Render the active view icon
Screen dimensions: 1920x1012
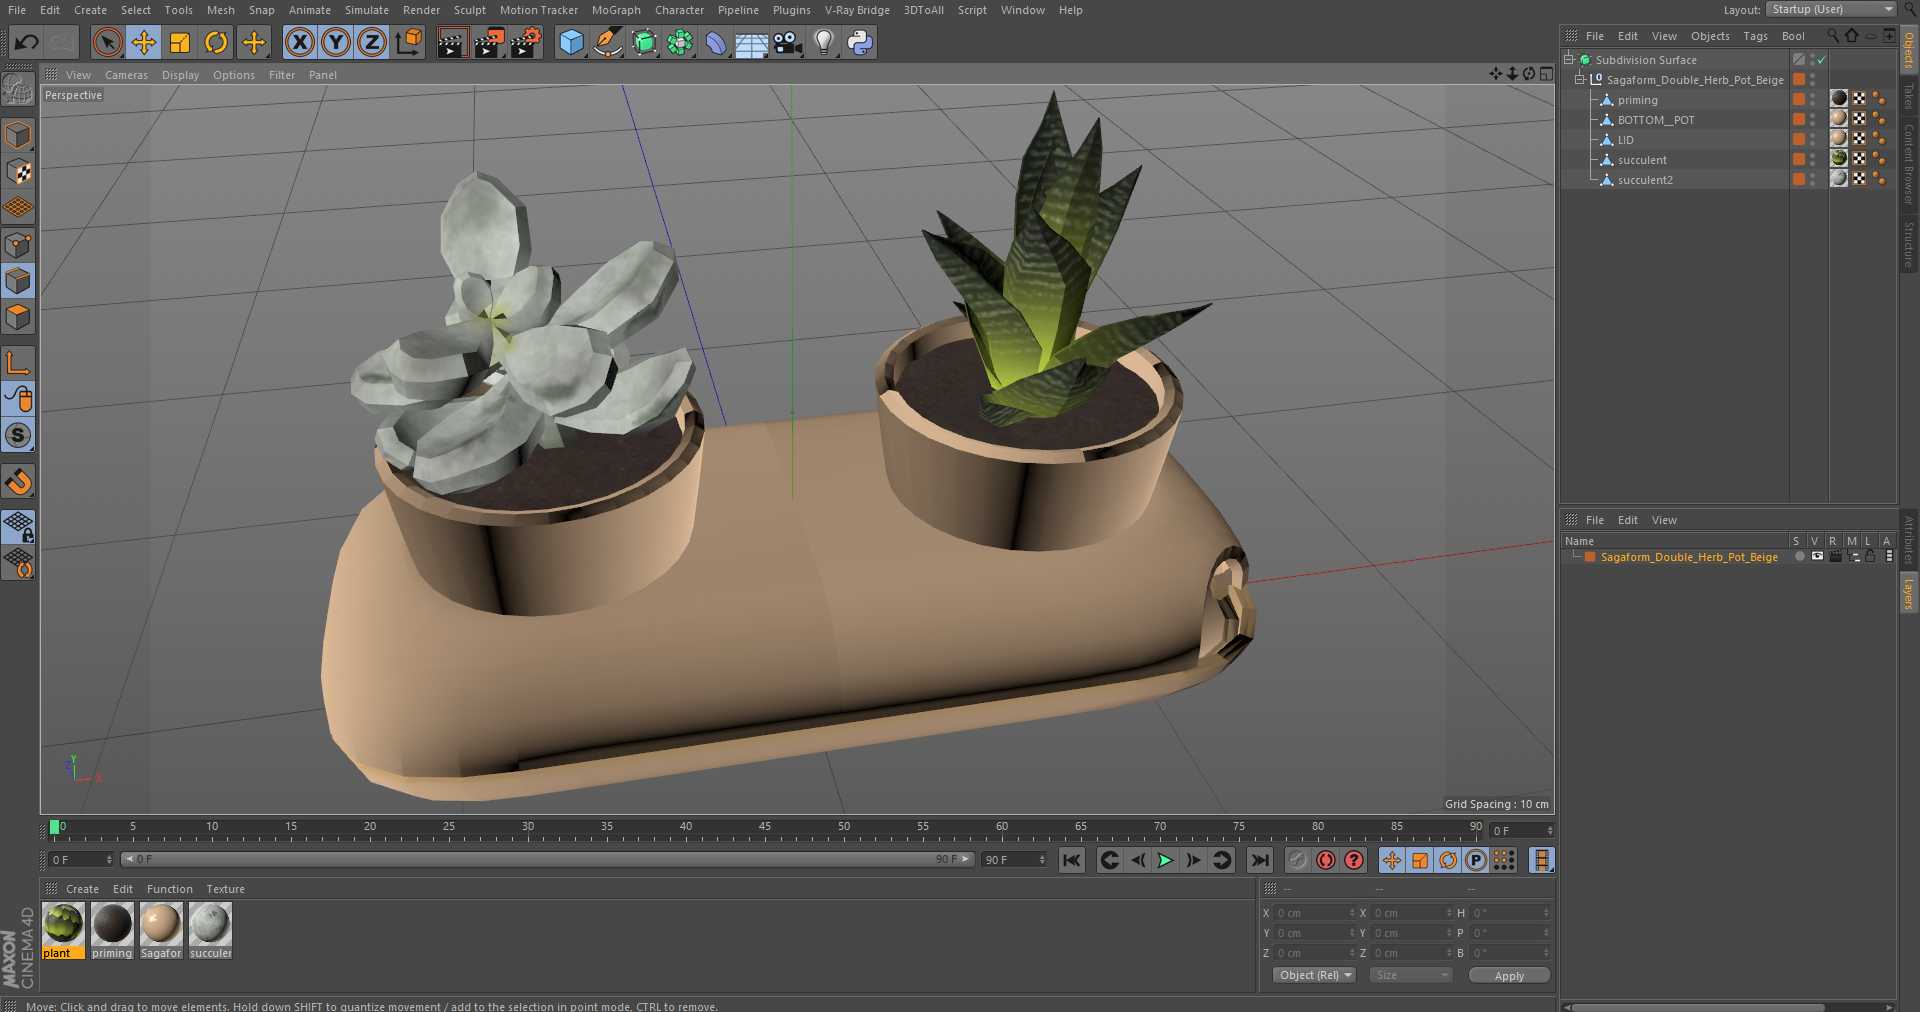452,42
